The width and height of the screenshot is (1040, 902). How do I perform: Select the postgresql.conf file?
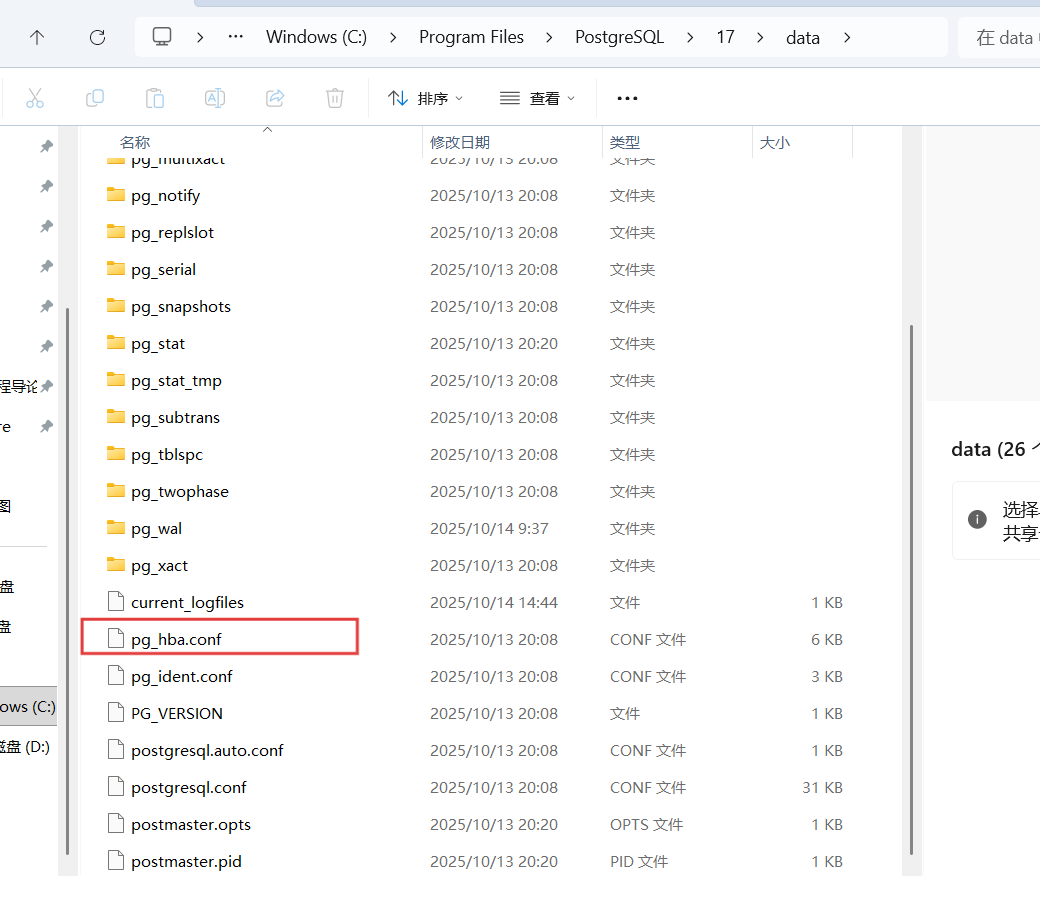tap(188, 787)
